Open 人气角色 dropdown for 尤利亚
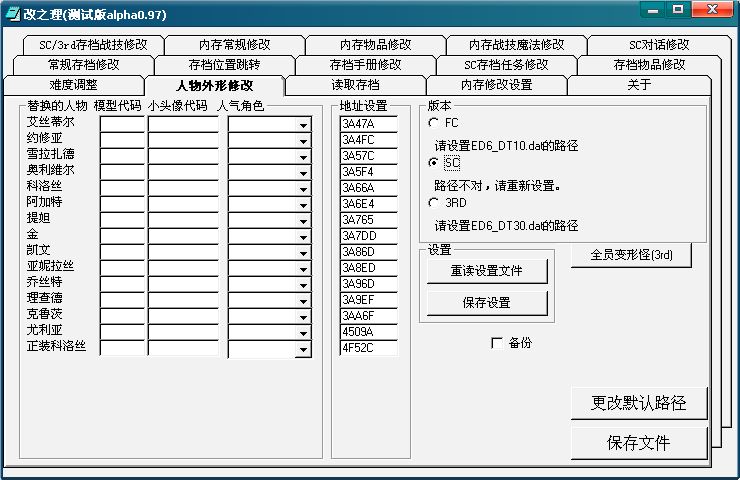 303,334
